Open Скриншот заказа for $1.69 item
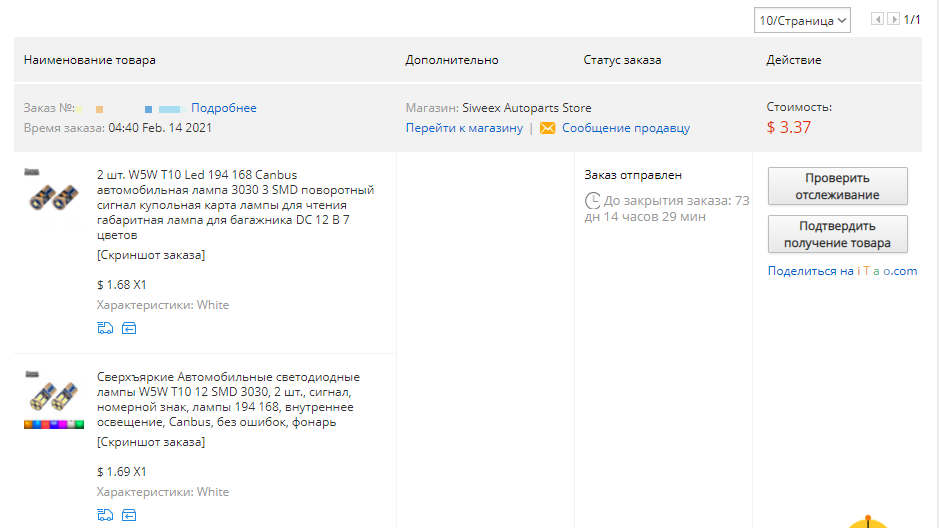Screen dimensions: 939x528 [x=151, y=442]
